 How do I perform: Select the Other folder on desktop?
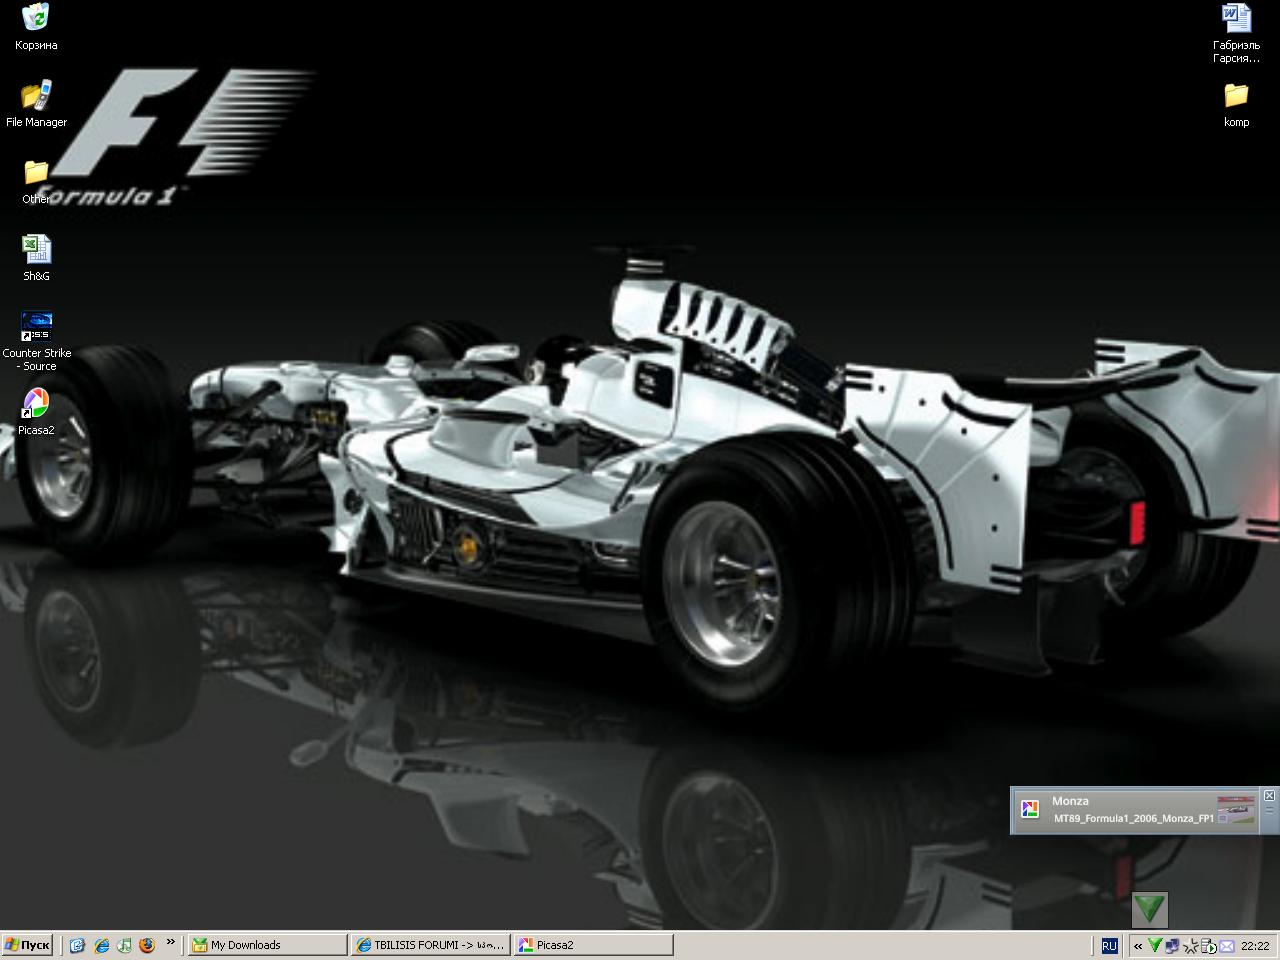[36, 181]
